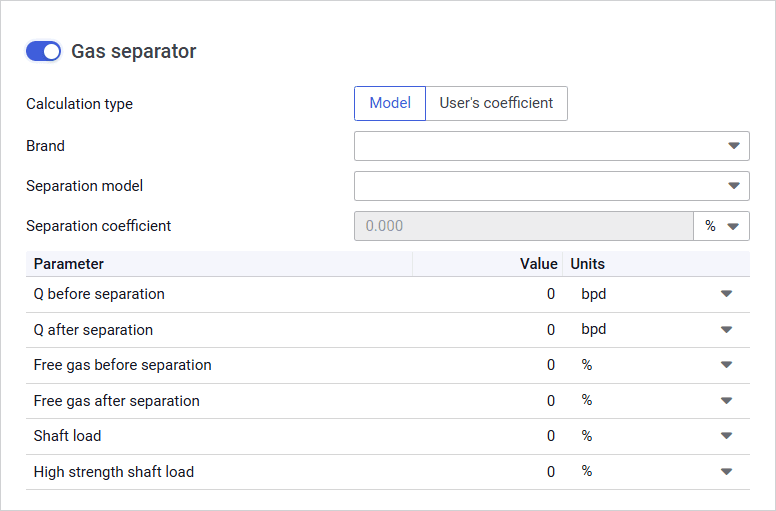Image resolution: width=776 pixels, height=511 pixels.
Task: Open the Brand dropdown
Action: tap(551, 146)
